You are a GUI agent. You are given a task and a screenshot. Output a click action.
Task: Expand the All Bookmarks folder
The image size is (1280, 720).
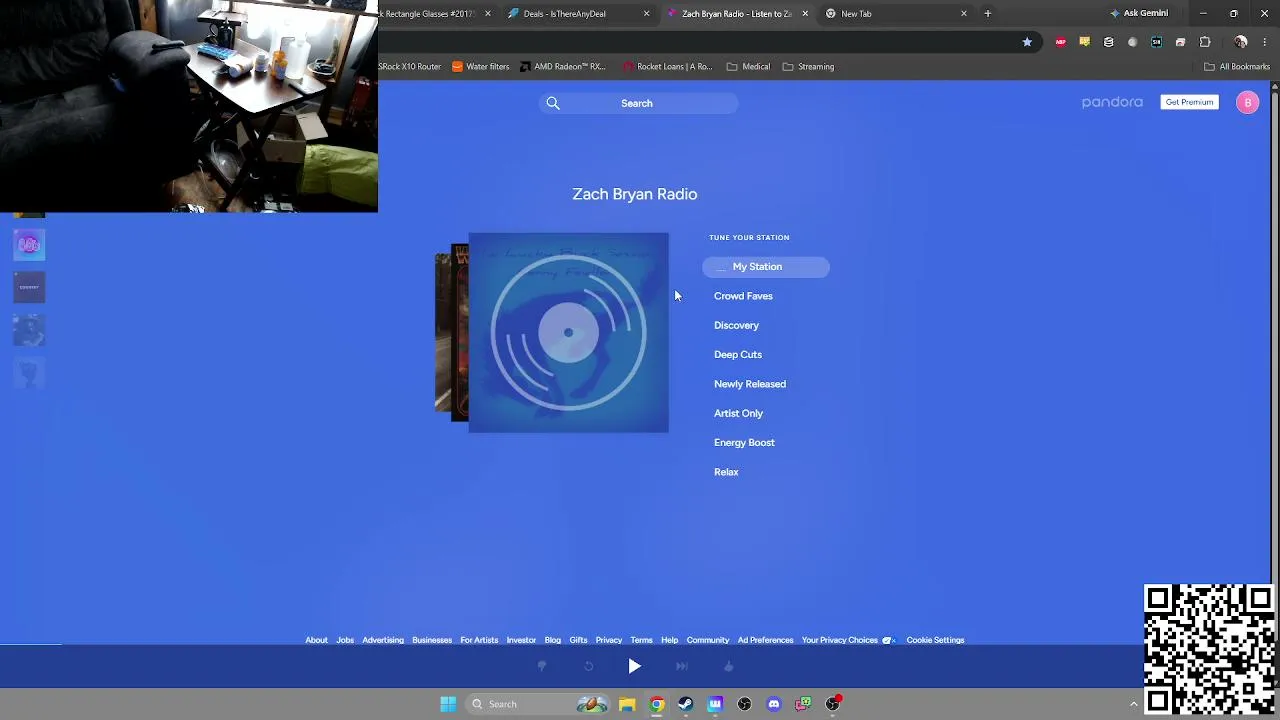(x=1237, y=67)
